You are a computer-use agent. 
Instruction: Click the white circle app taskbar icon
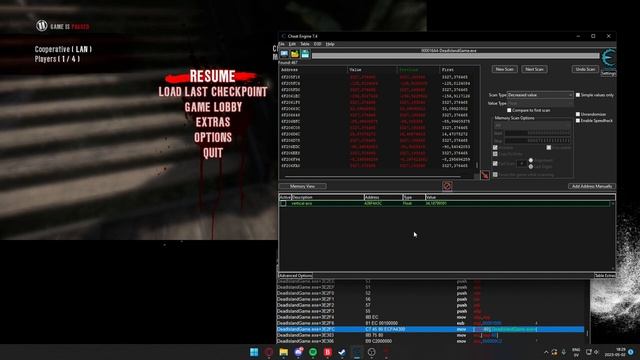coord(371,352)
